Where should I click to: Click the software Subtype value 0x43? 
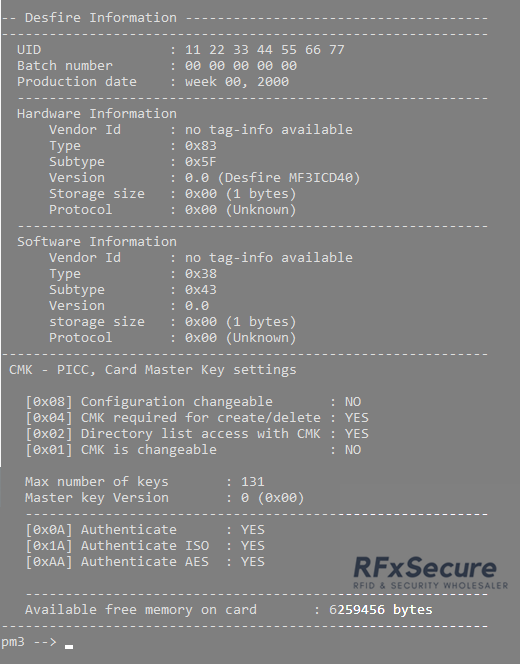(201, 290)
